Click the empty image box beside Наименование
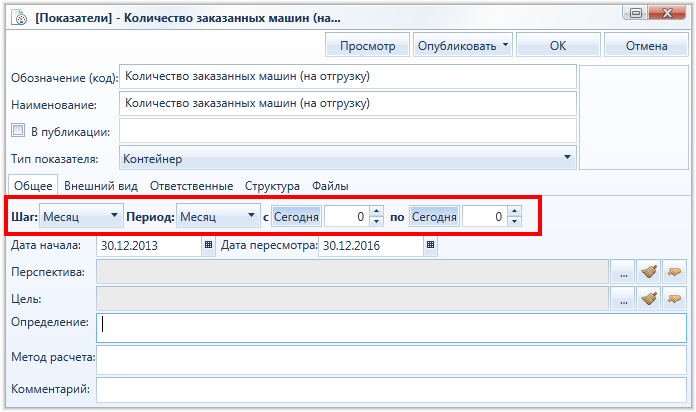 tap(634, 117)
